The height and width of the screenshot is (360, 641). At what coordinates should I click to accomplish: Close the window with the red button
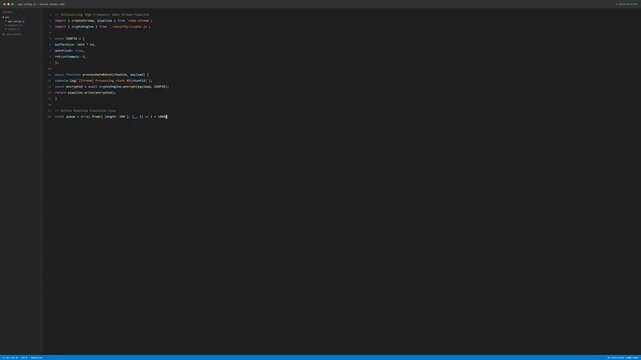click(4, 4)
